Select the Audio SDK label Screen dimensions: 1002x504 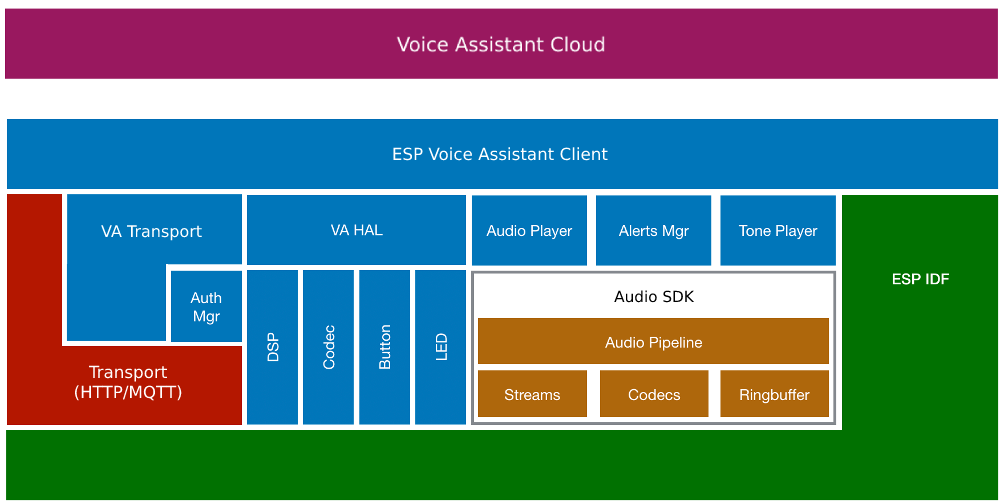pos(654,296)
